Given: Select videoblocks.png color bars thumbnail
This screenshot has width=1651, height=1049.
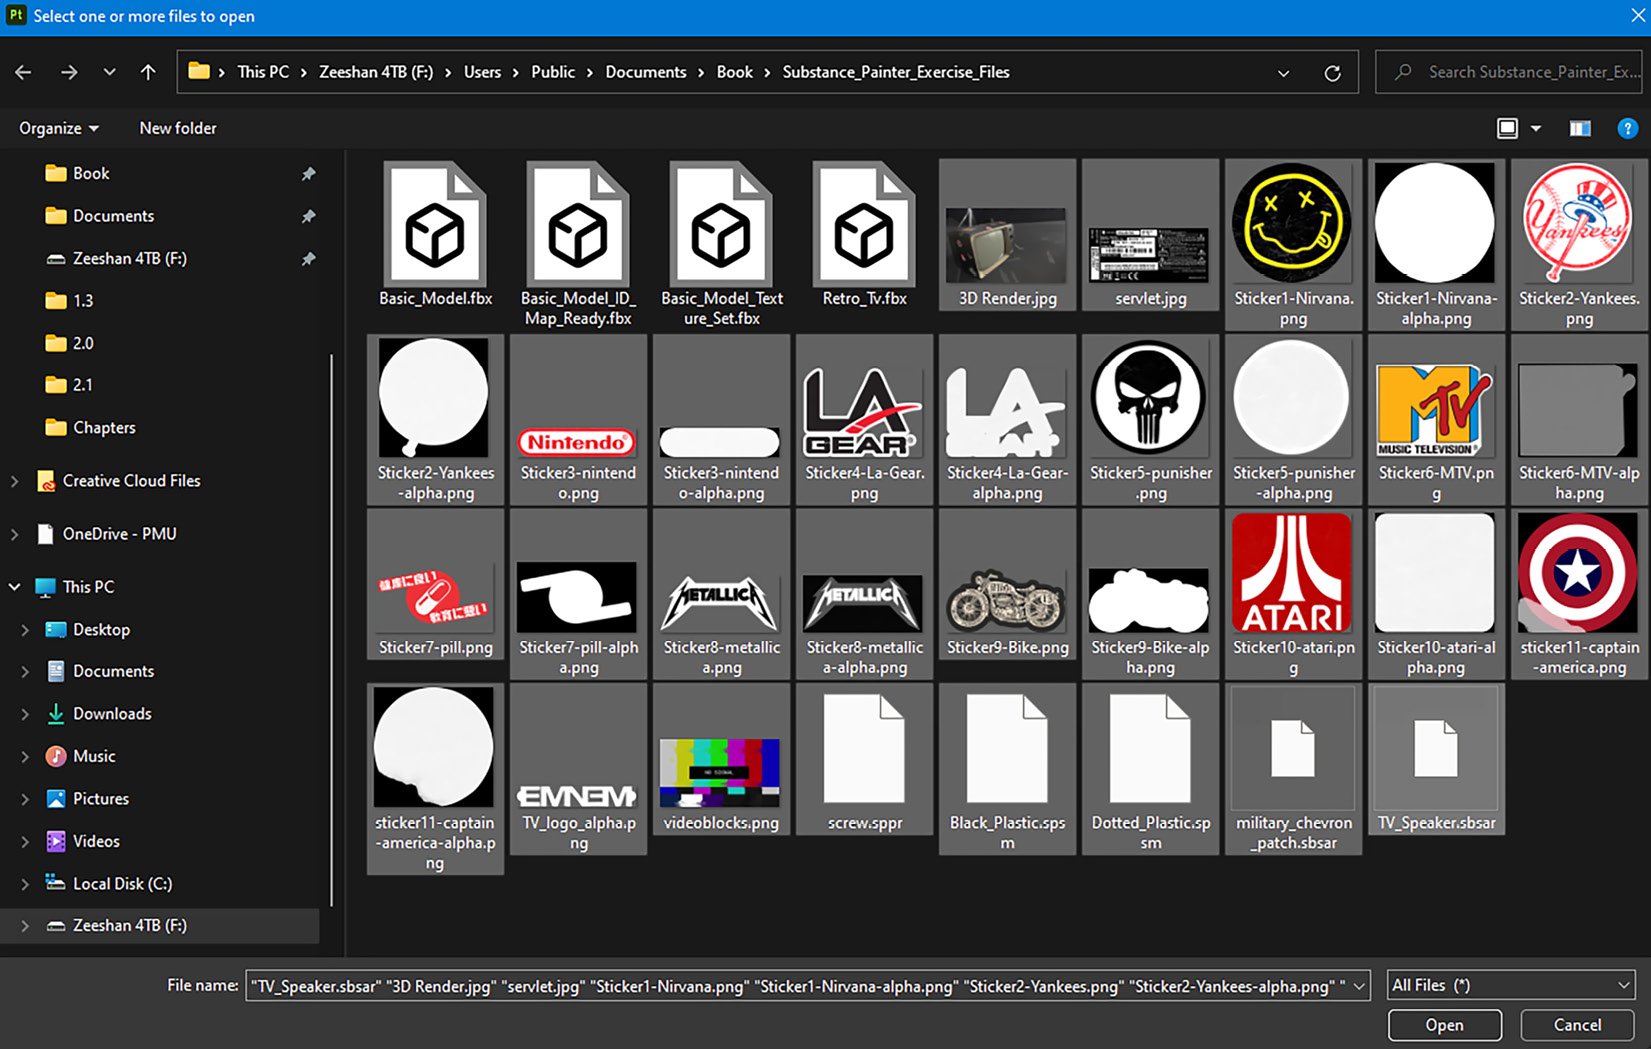Looking at the screenshot, I should point(720,772).
